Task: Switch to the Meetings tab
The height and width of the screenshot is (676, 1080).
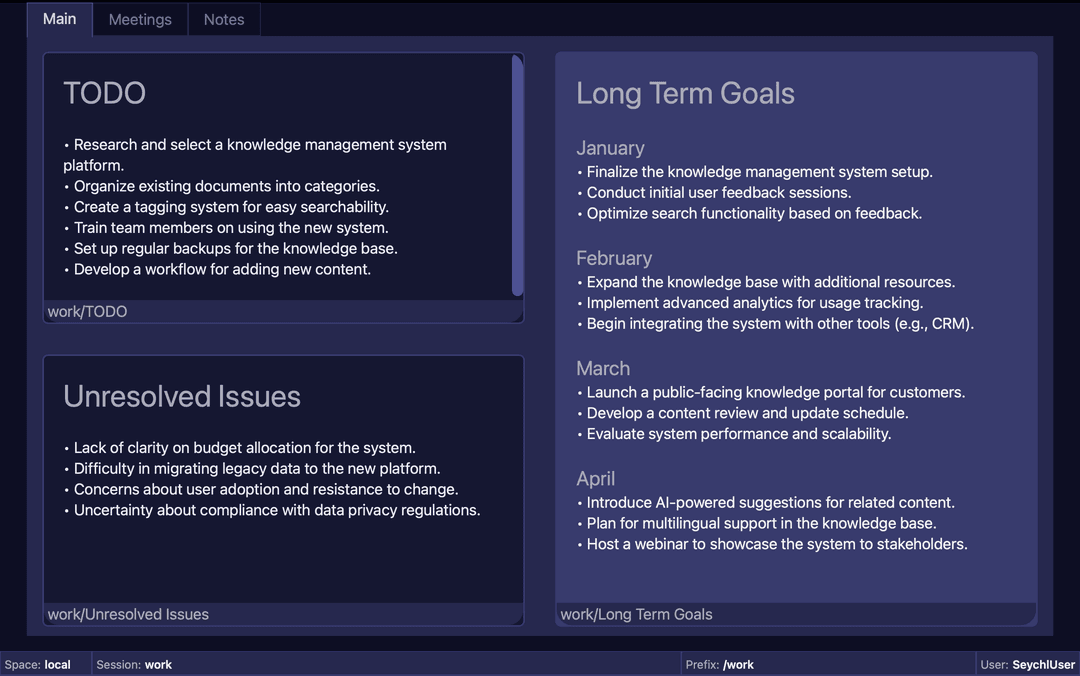Action: pos(140,19)
